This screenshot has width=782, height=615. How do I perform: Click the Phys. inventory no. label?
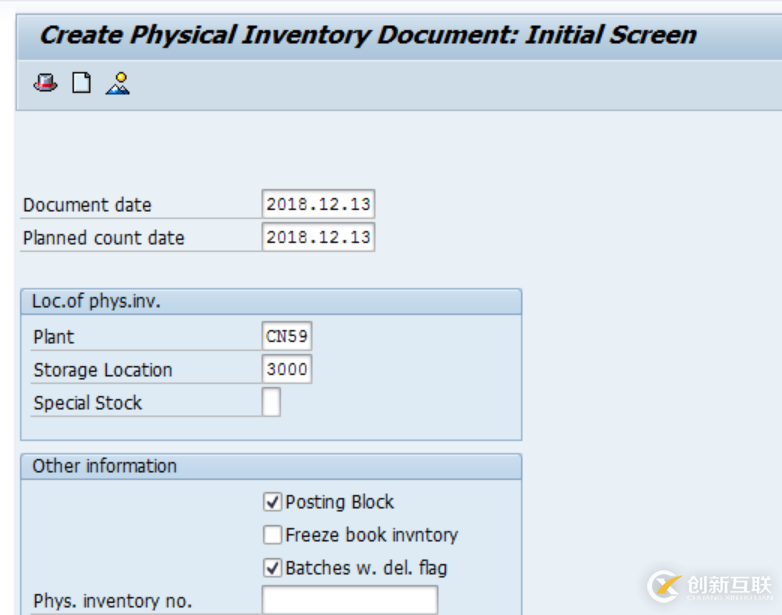click(x=113, y=601)
